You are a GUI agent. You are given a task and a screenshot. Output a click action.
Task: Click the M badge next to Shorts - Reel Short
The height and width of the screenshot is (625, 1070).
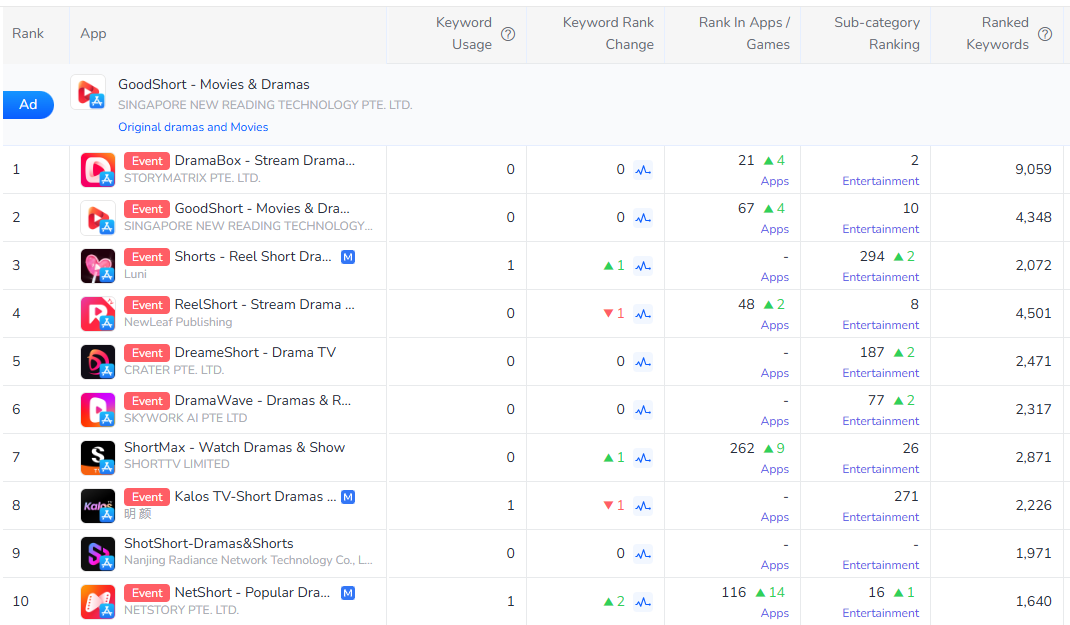(348, 257)
